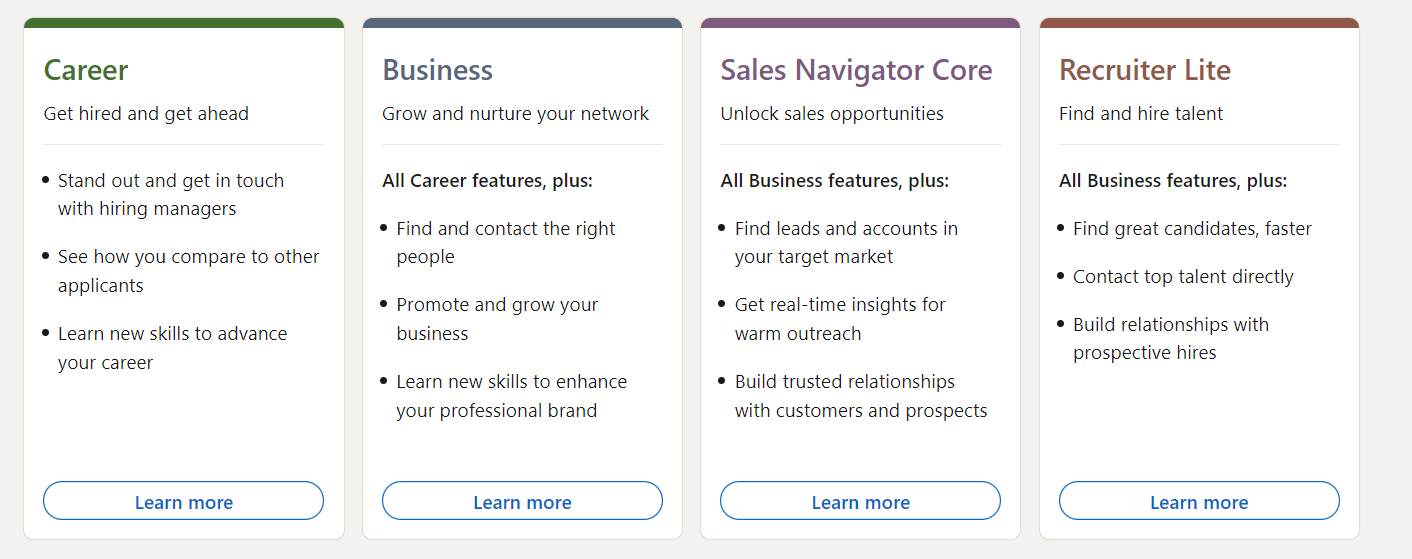This screenshot has width=1412, height=559.
Task: Click Learn more on the Business plan
Action: click(522, 501)
